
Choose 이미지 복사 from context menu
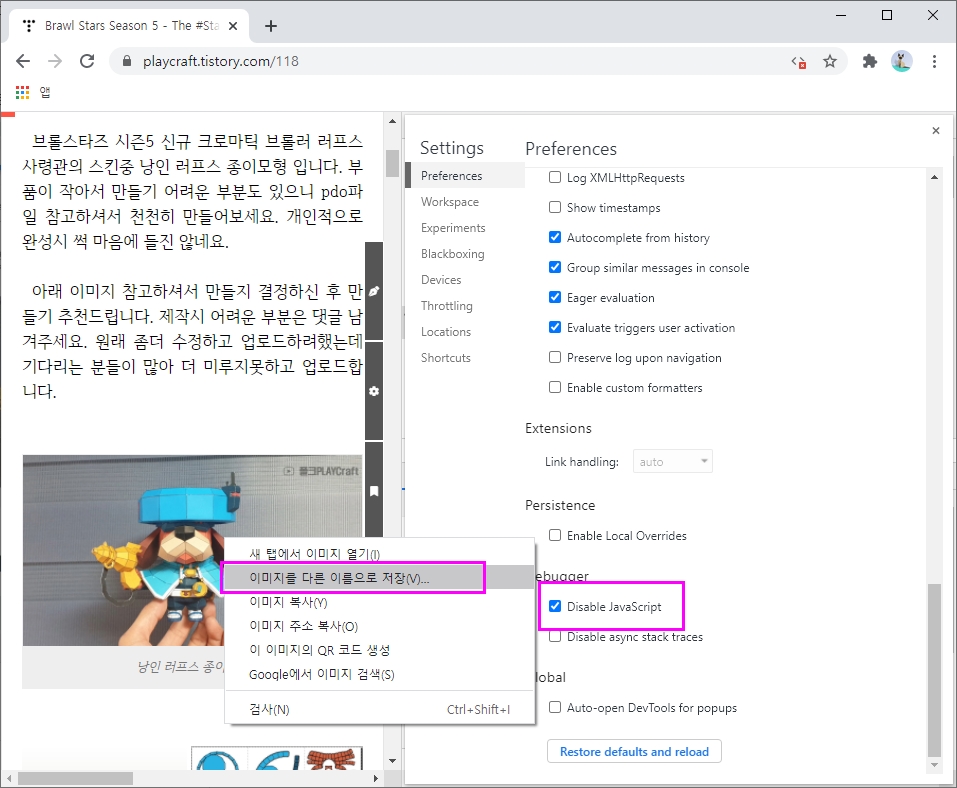[380, 602]
